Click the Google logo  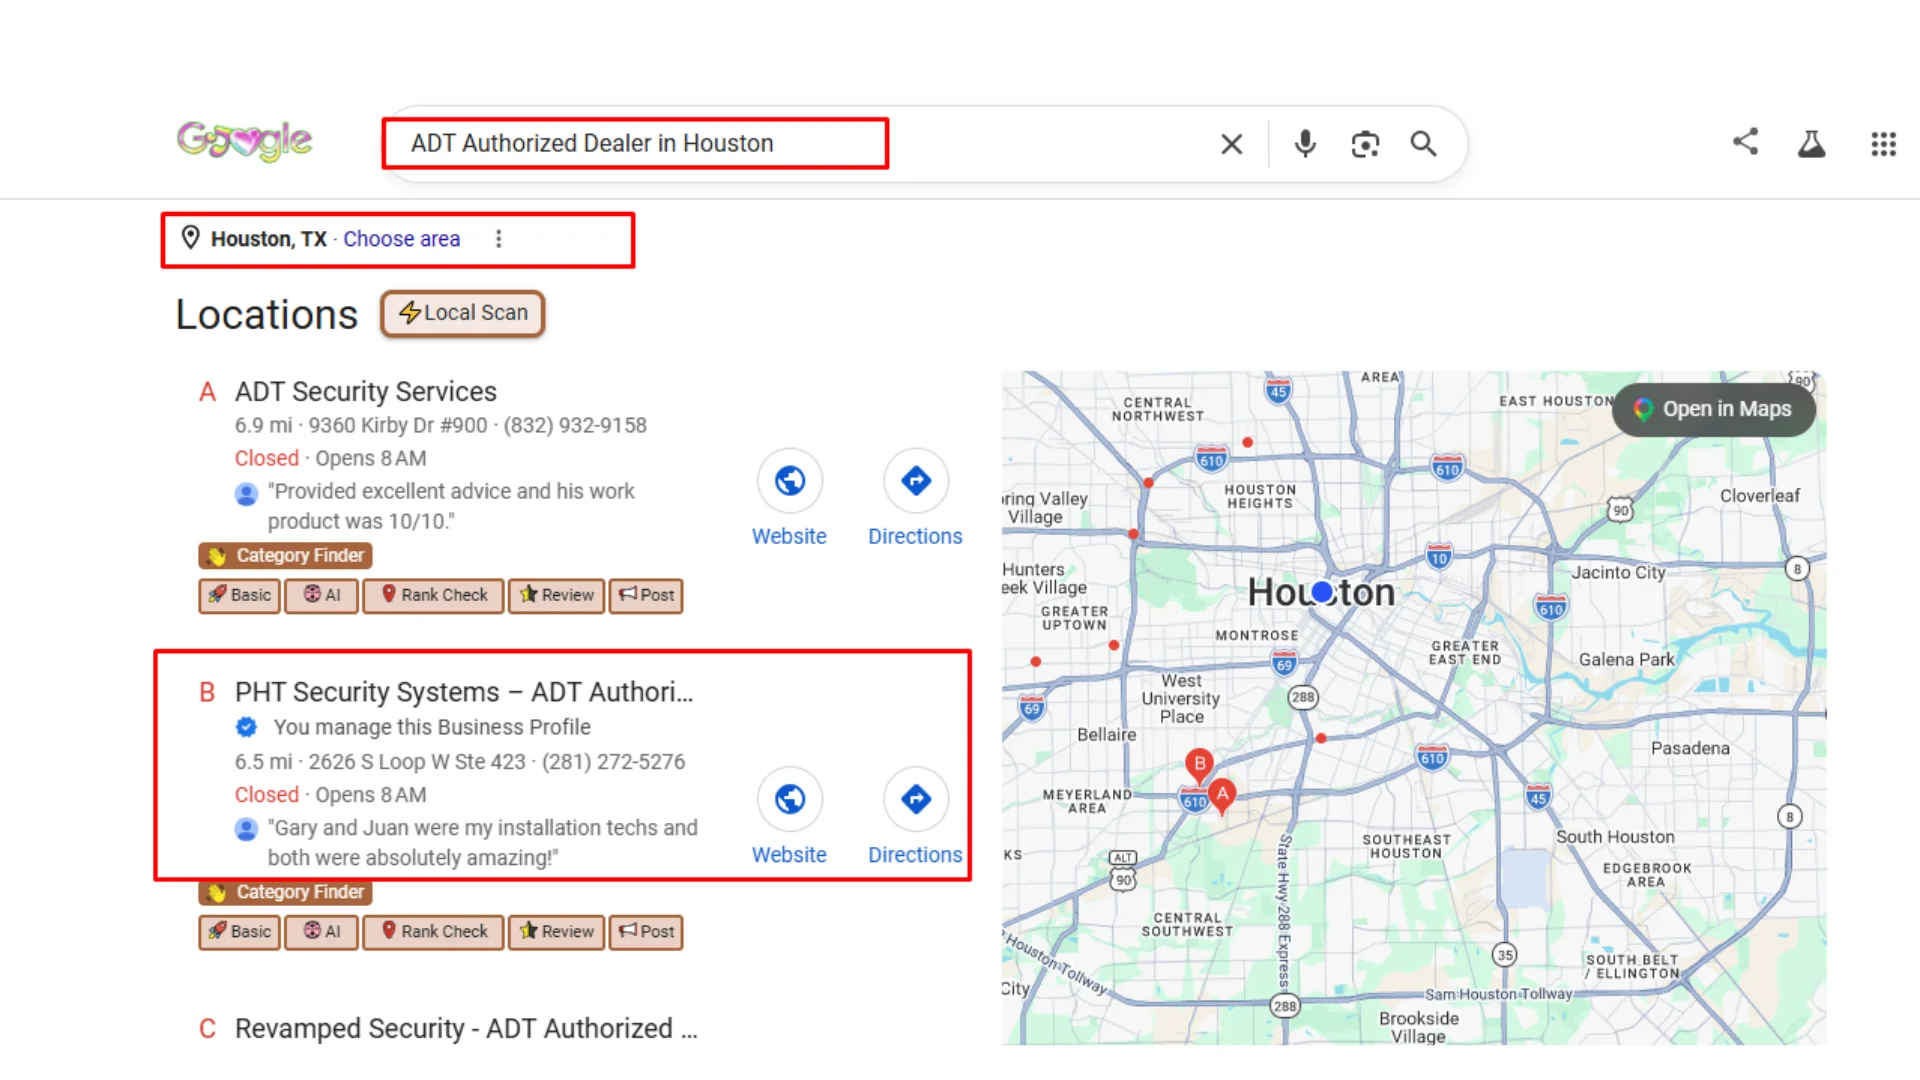(244, 141)
